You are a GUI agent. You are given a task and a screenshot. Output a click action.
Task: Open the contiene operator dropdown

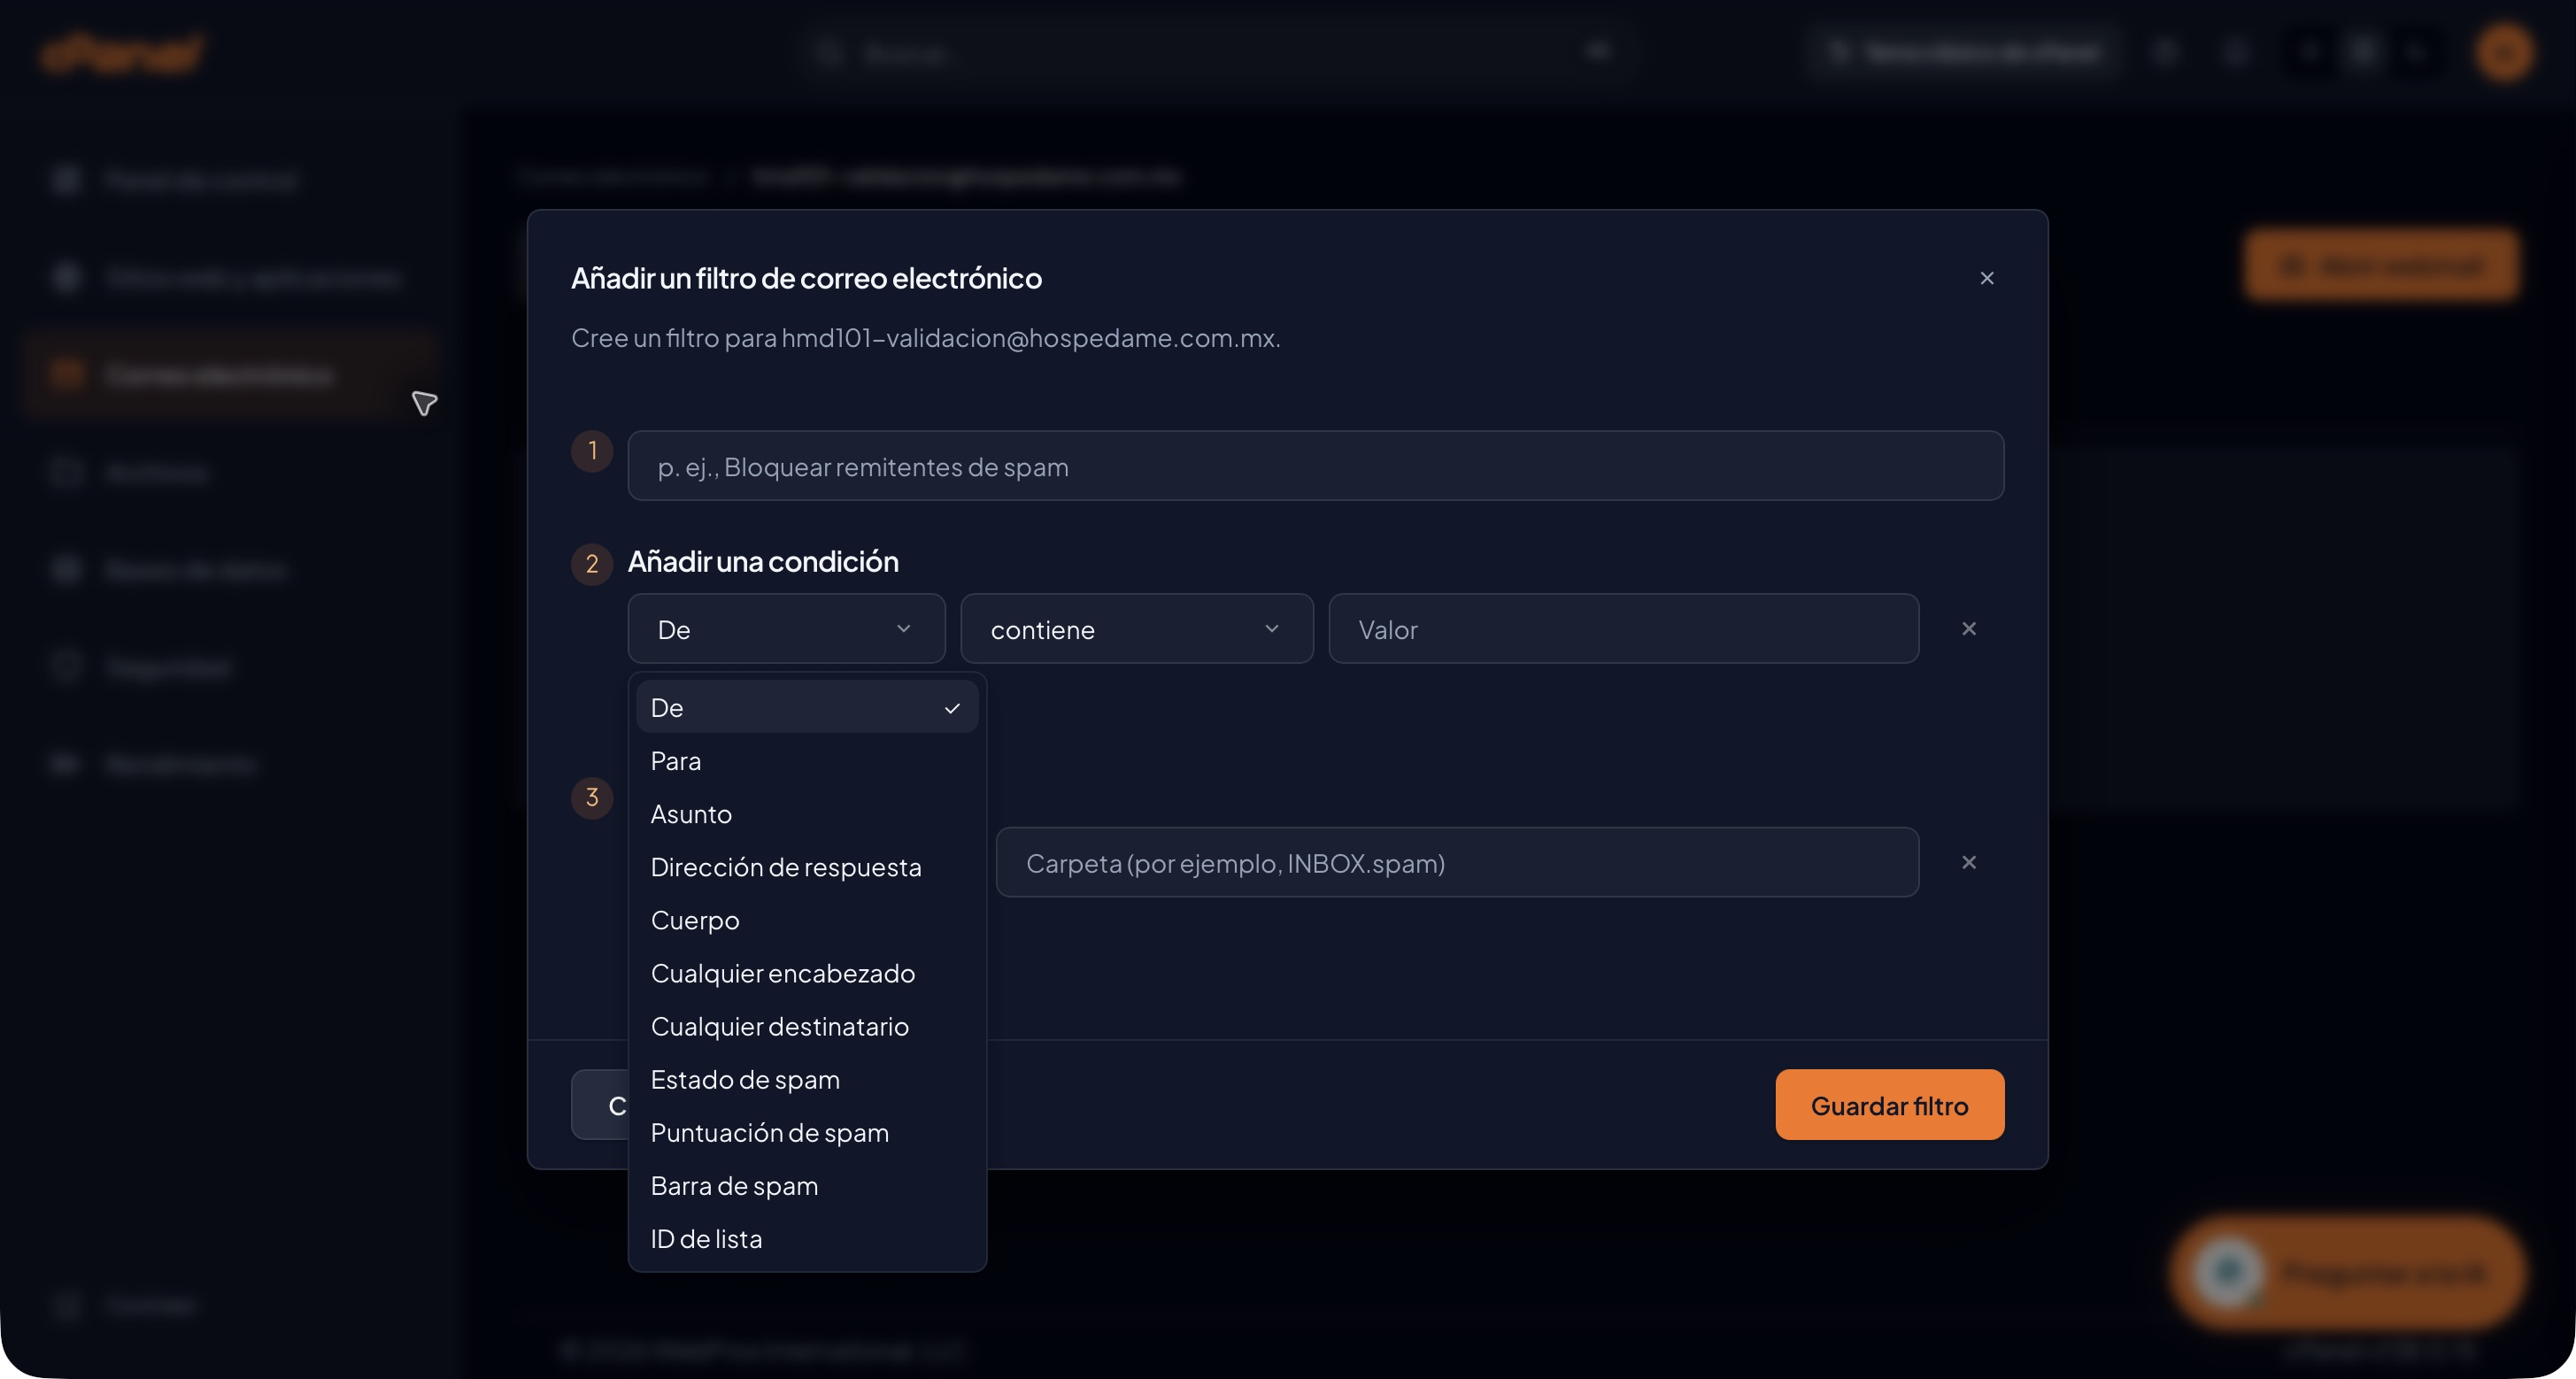1136,629
